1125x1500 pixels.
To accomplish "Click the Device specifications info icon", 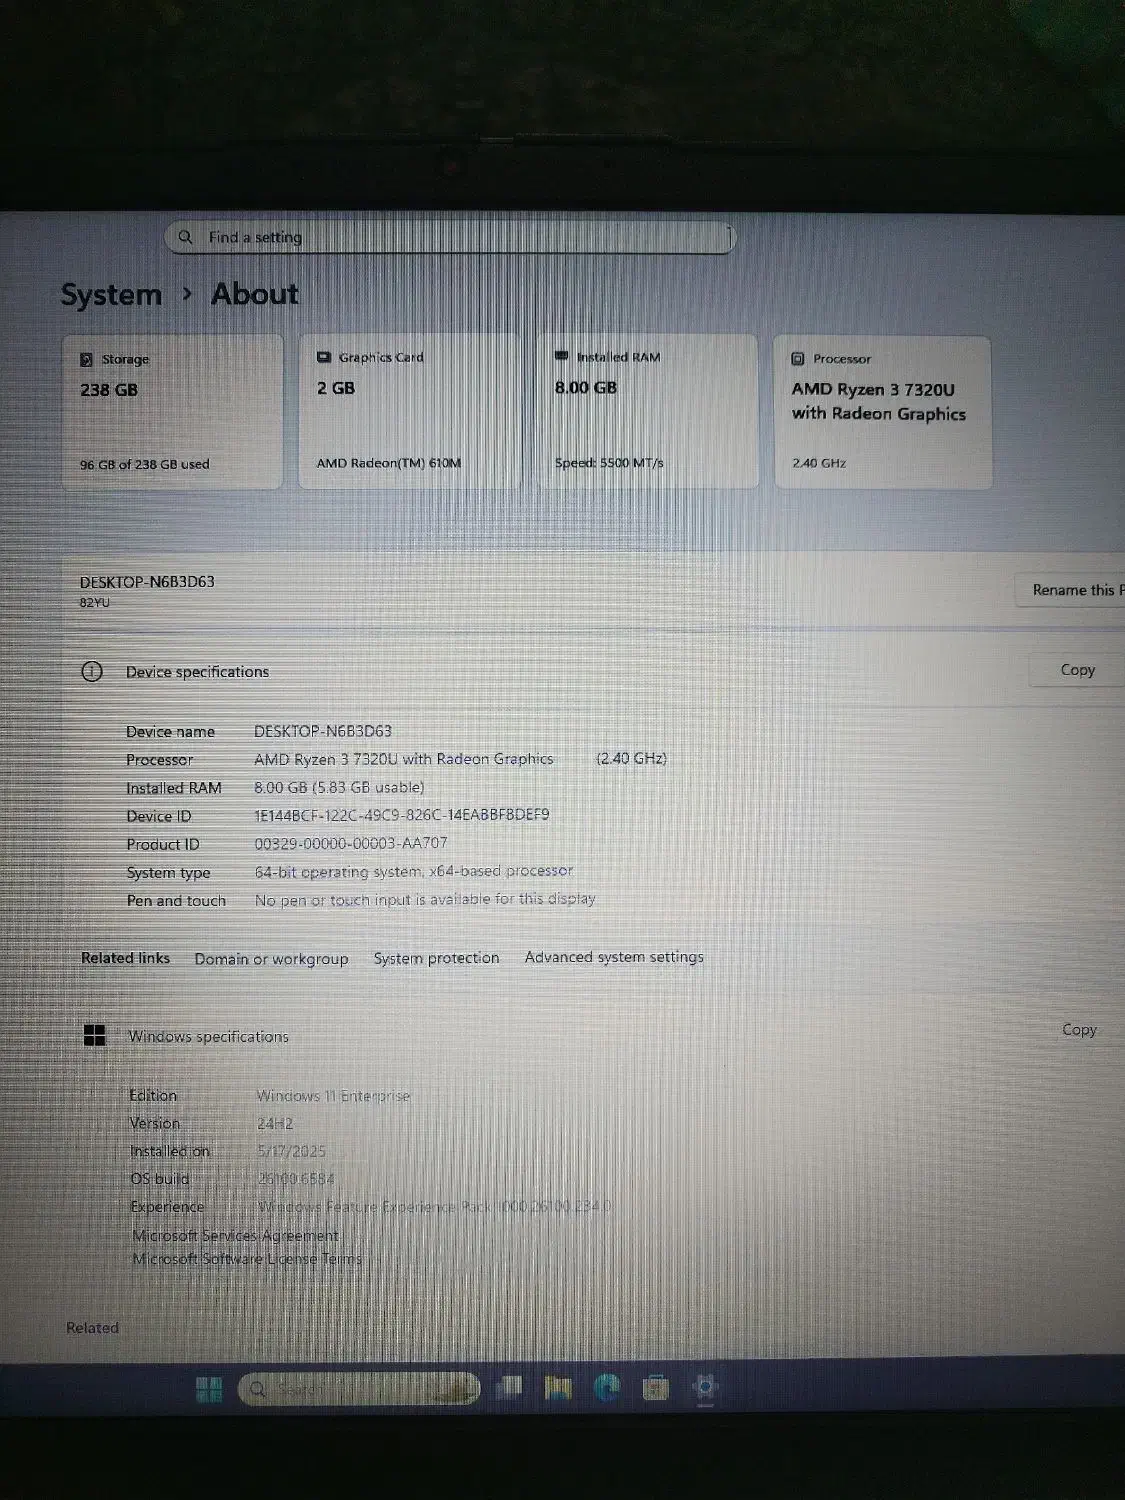I will pyautogui.click(x=92, y=671).
